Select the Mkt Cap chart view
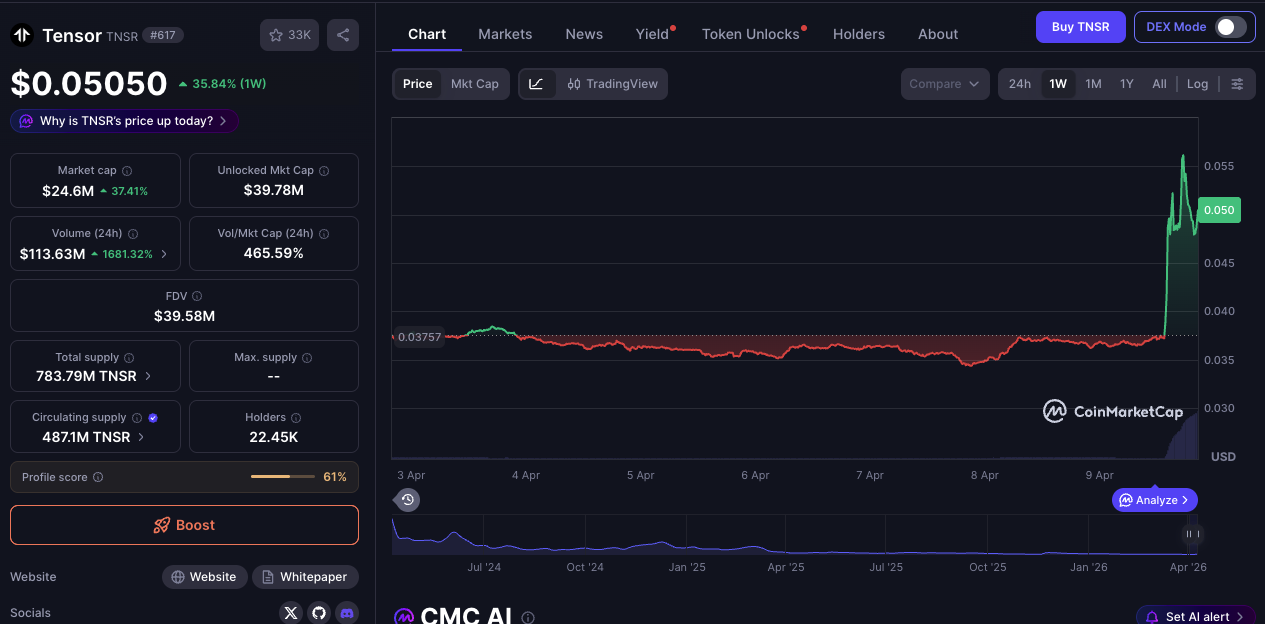 (x=474, y=84)
